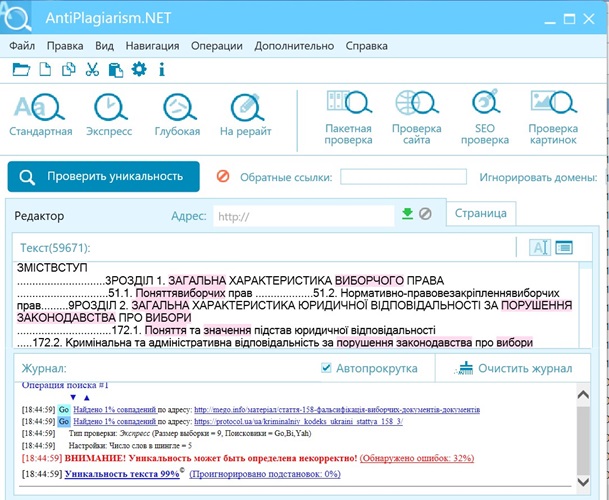This screenshot has height=500, width=609.
Task: Click Очистить журнал button
Action: pyautogui.click(x=513, y=368)
